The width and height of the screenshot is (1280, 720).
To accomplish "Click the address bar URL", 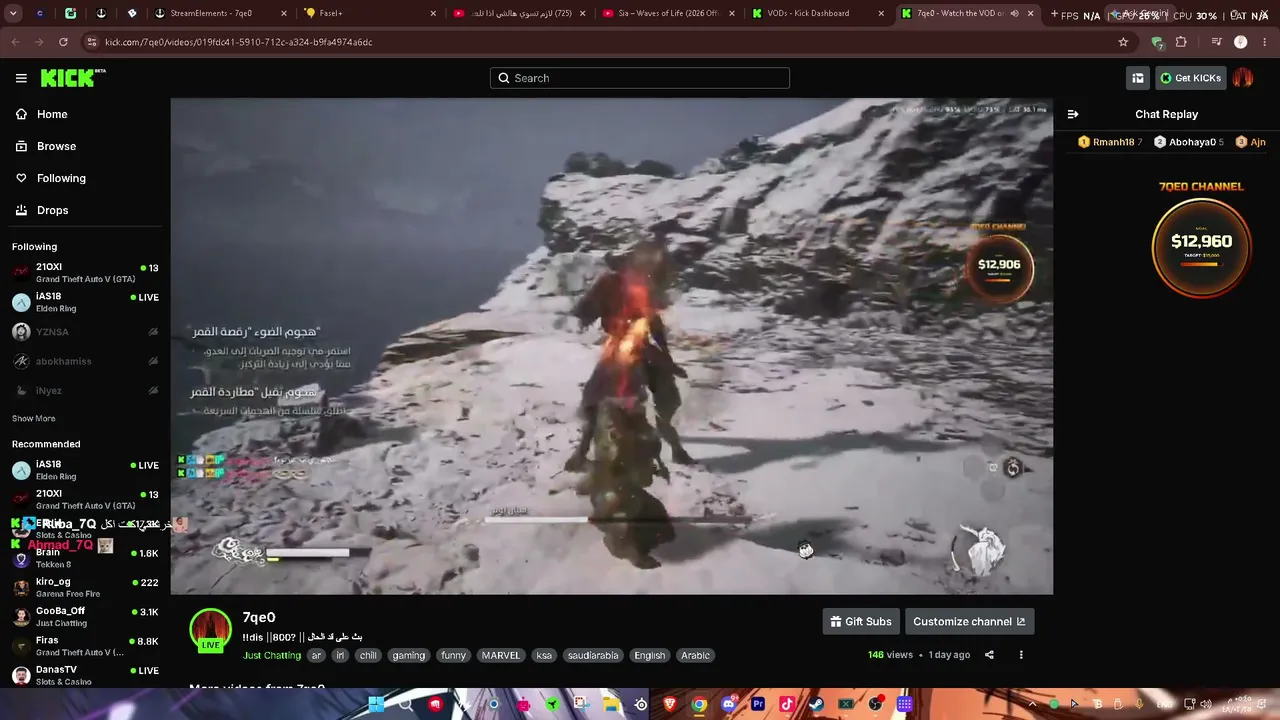I will (x=238, y=42).
